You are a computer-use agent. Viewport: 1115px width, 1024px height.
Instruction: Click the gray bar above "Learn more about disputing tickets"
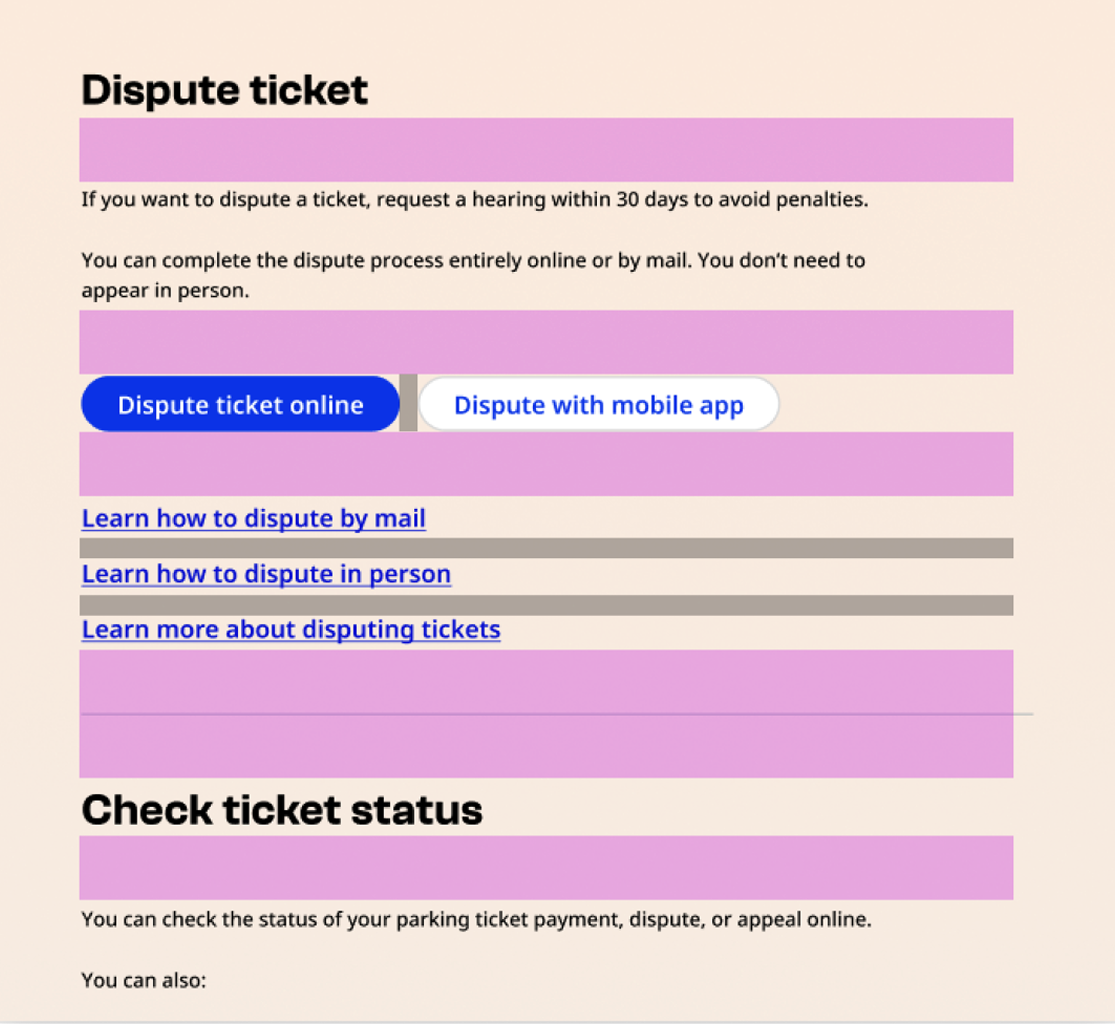547,605
